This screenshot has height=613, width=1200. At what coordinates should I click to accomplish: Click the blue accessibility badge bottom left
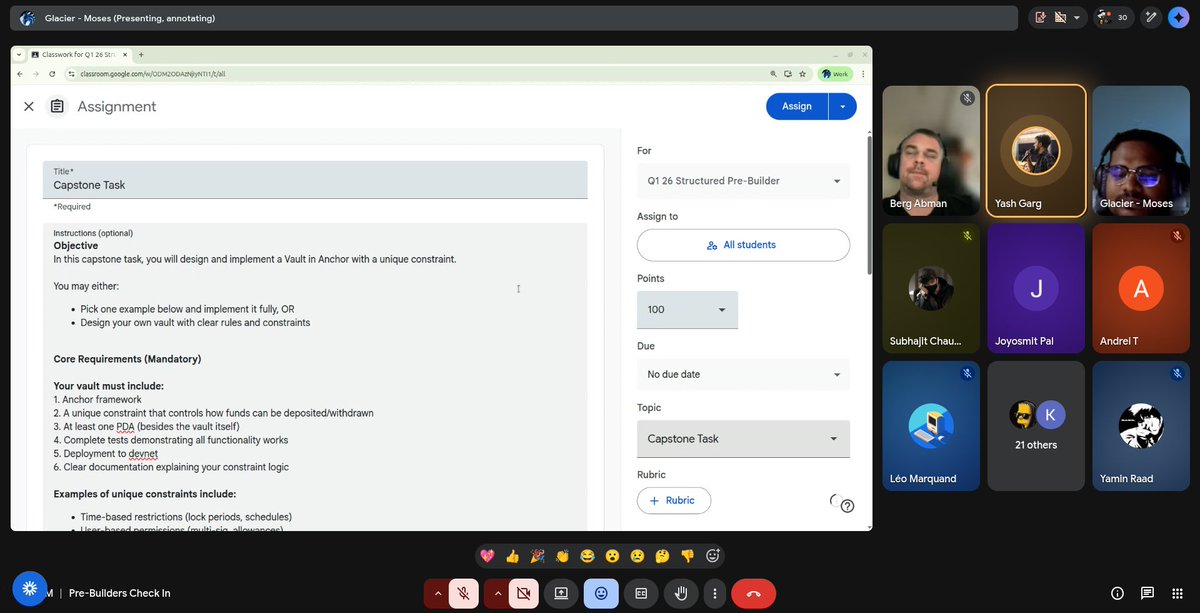coord(30,588)
